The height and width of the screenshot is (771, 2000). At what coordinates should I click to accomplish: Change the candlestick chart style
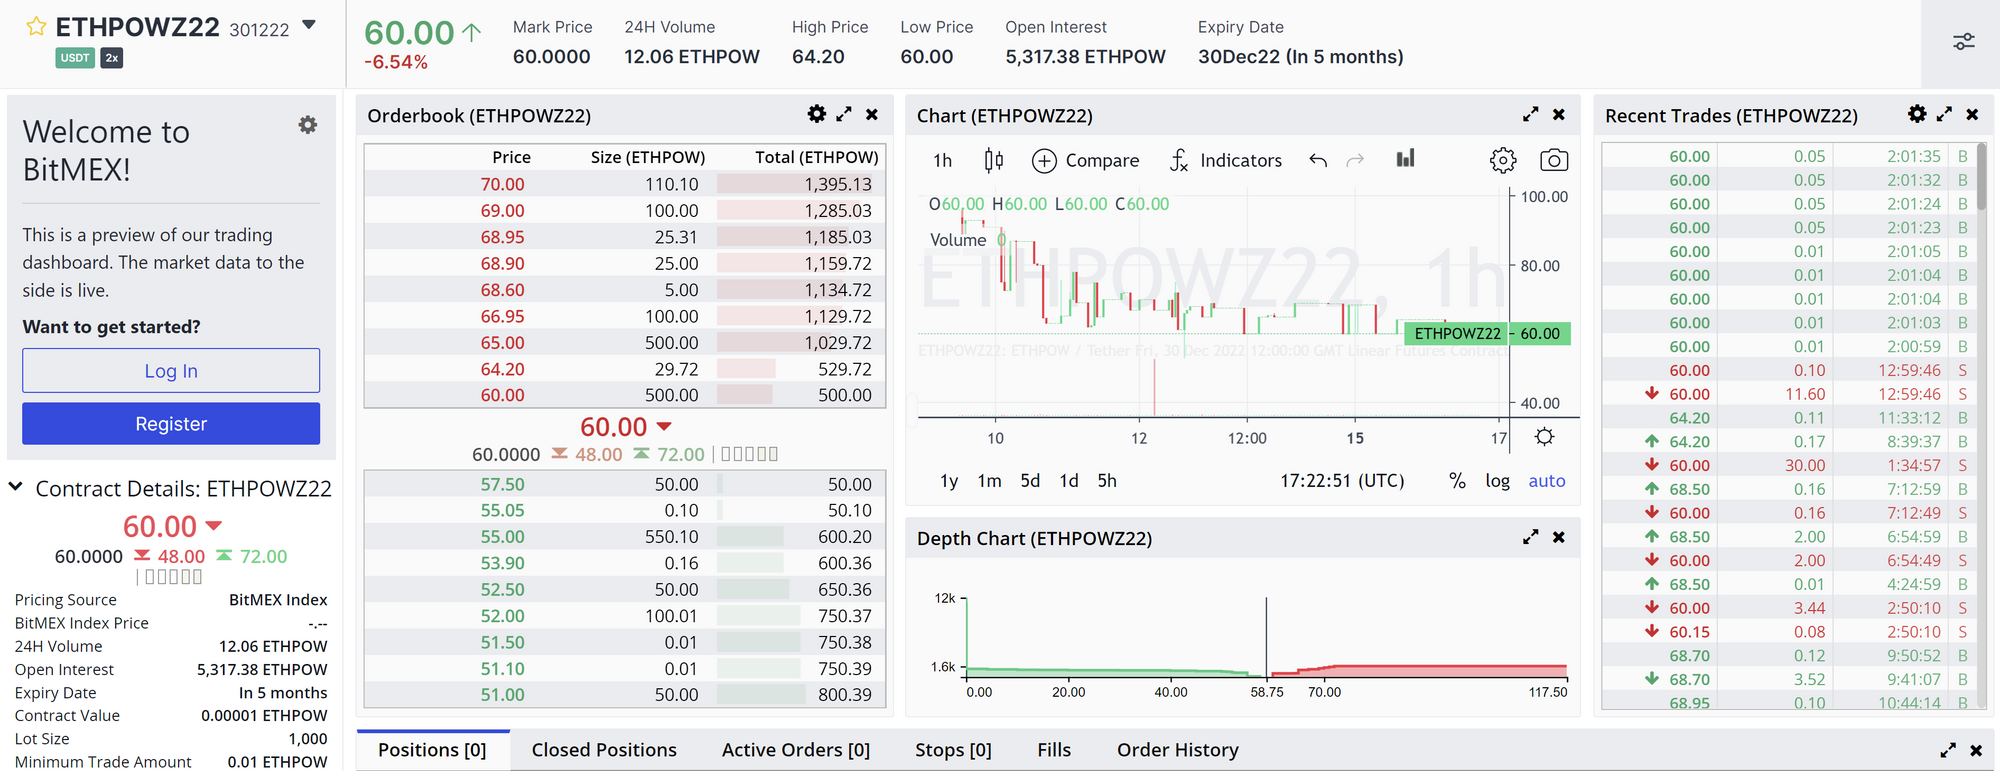coord(993,160)
